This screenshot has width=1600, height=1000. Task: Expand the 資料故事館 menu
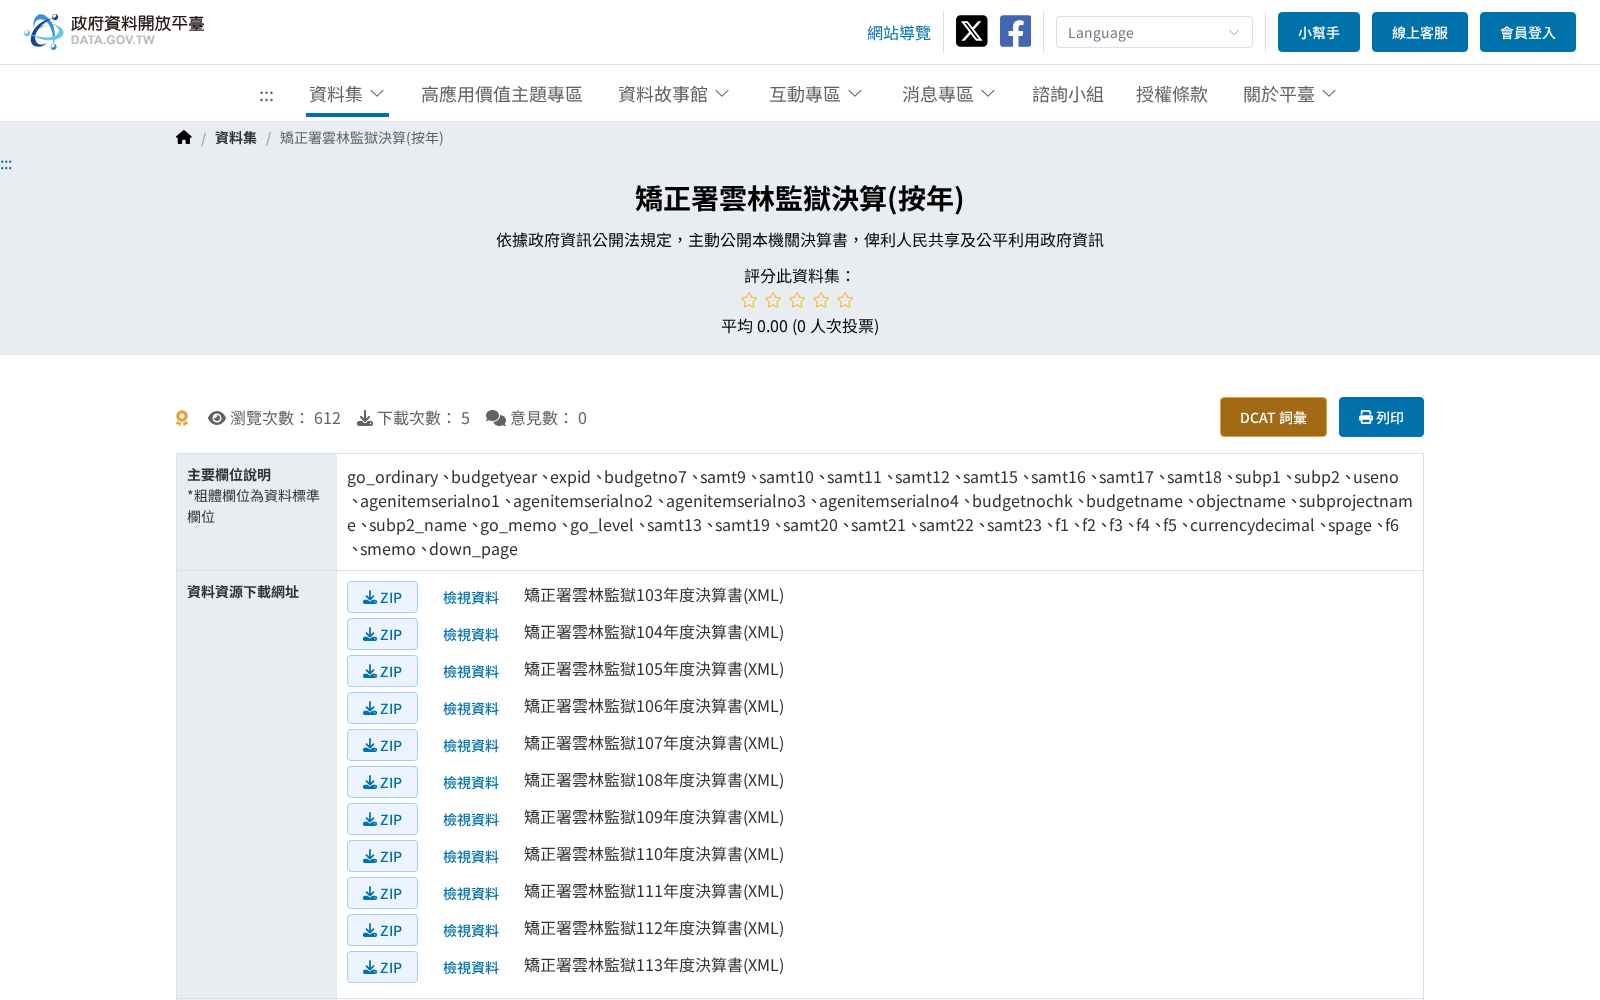point(674,94)
